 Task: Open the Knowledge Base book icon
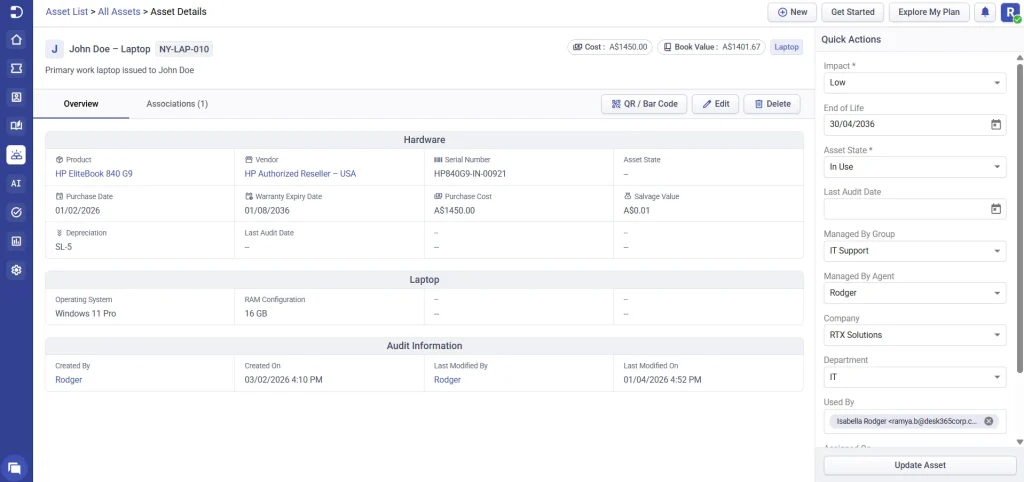(16, 125)
